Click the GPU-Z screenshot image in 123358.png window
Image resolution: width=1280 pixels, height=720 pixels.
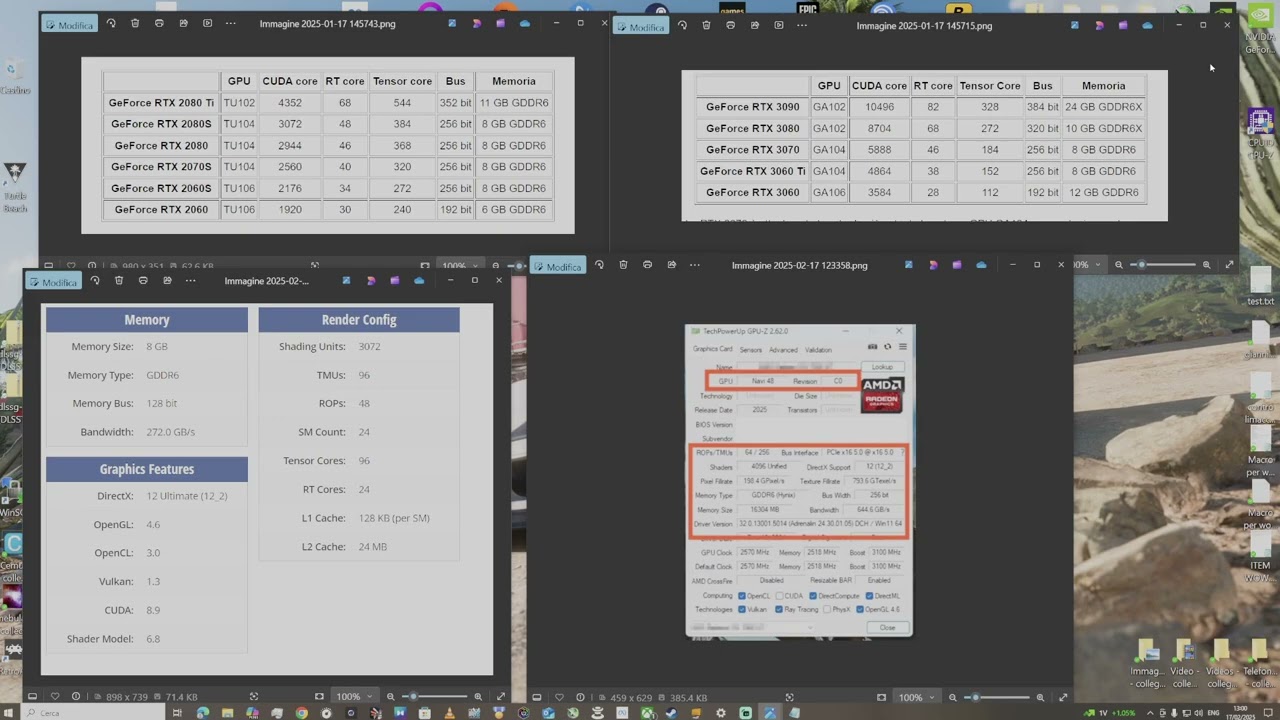click(x=800, y=480)
